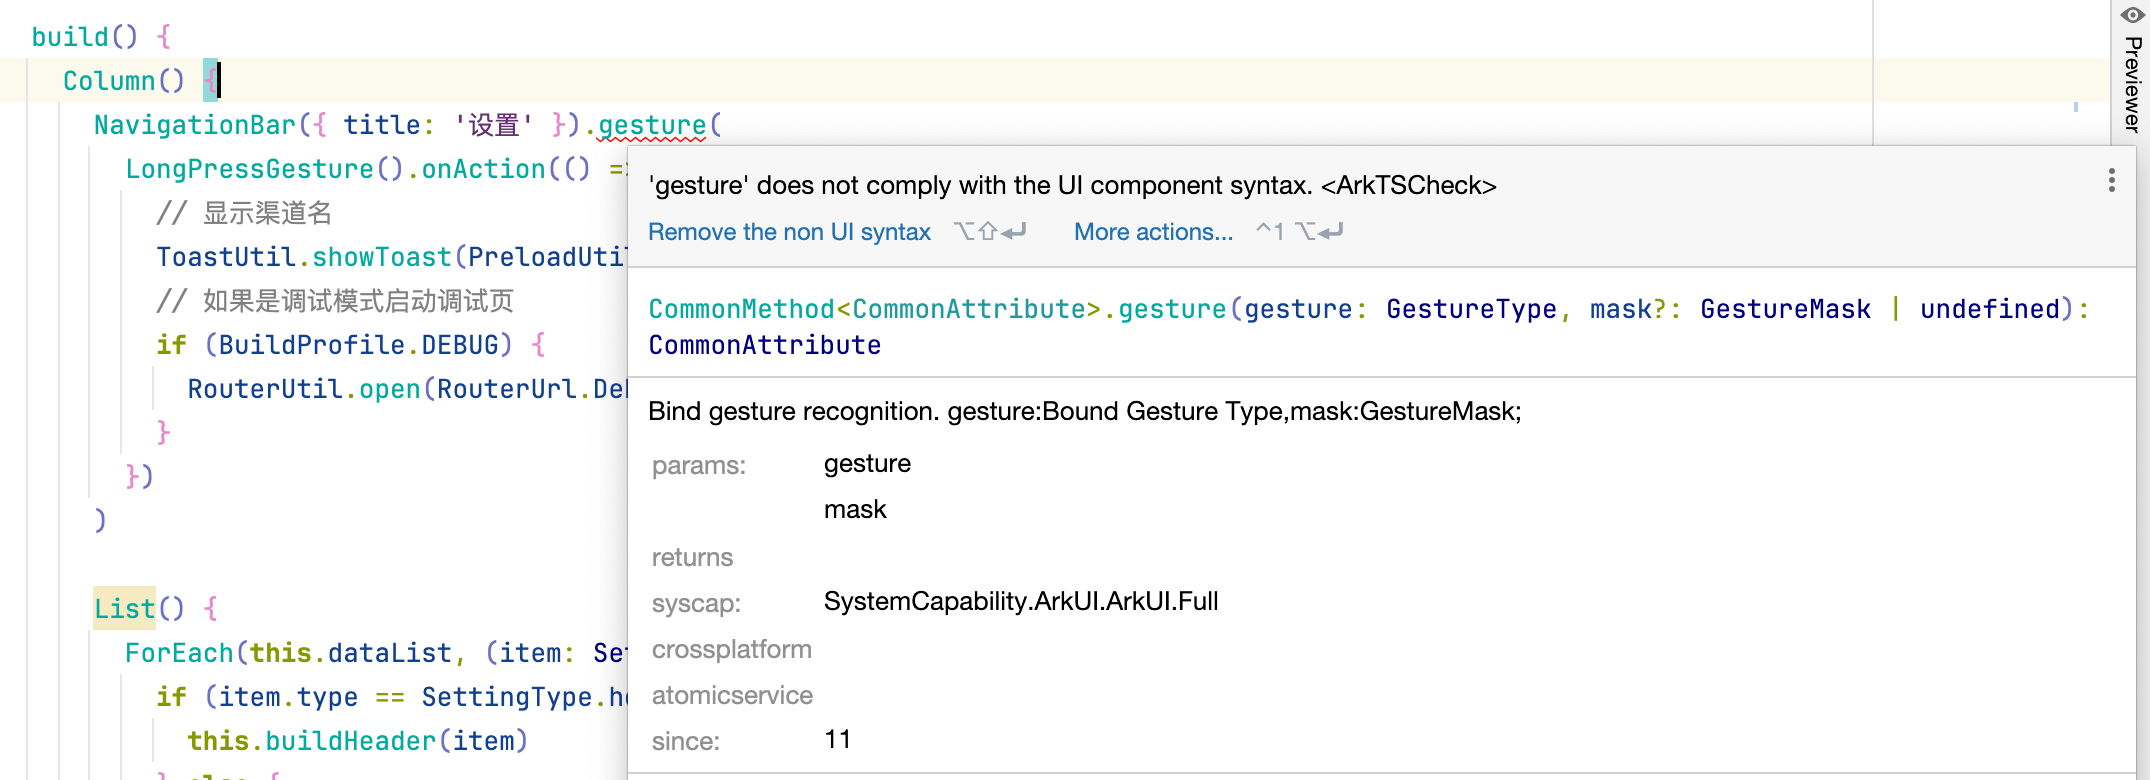This screenshot has height=780, width=2150.
Task: Click the 'NavigationBar' component in code
Action: point(195,125)
